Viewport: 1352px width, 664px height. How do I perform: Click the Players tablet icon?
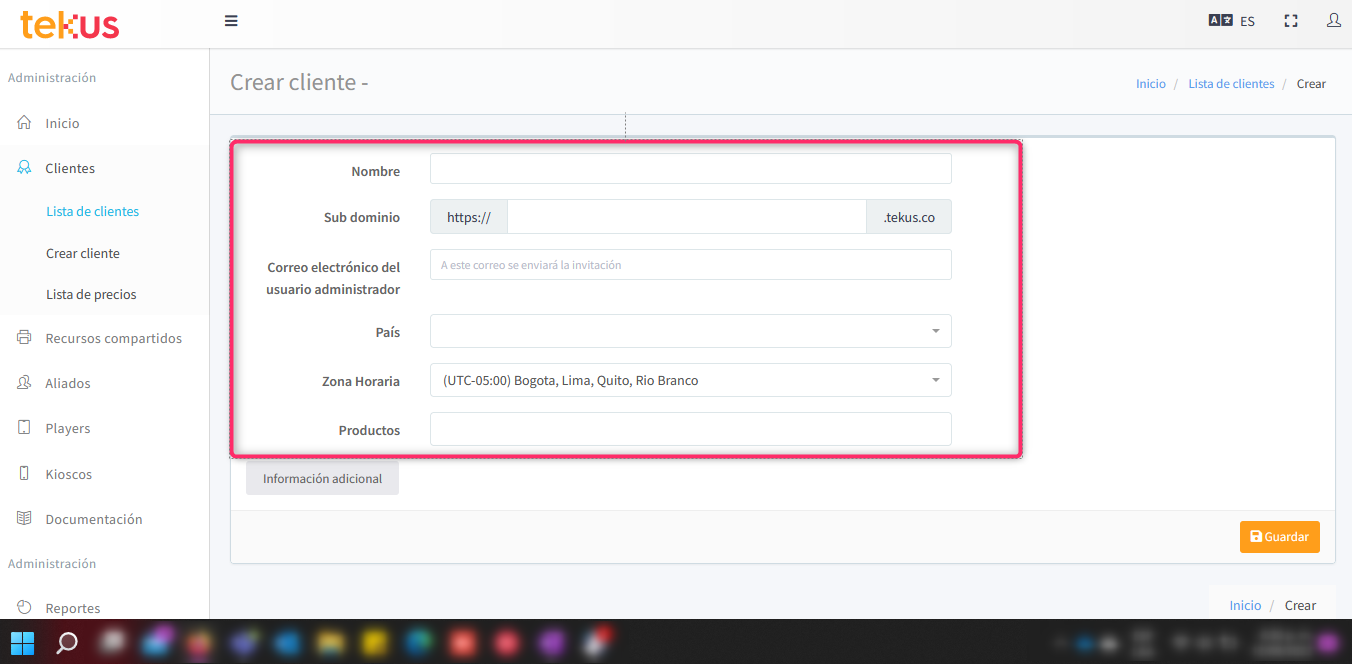point(25,428)
